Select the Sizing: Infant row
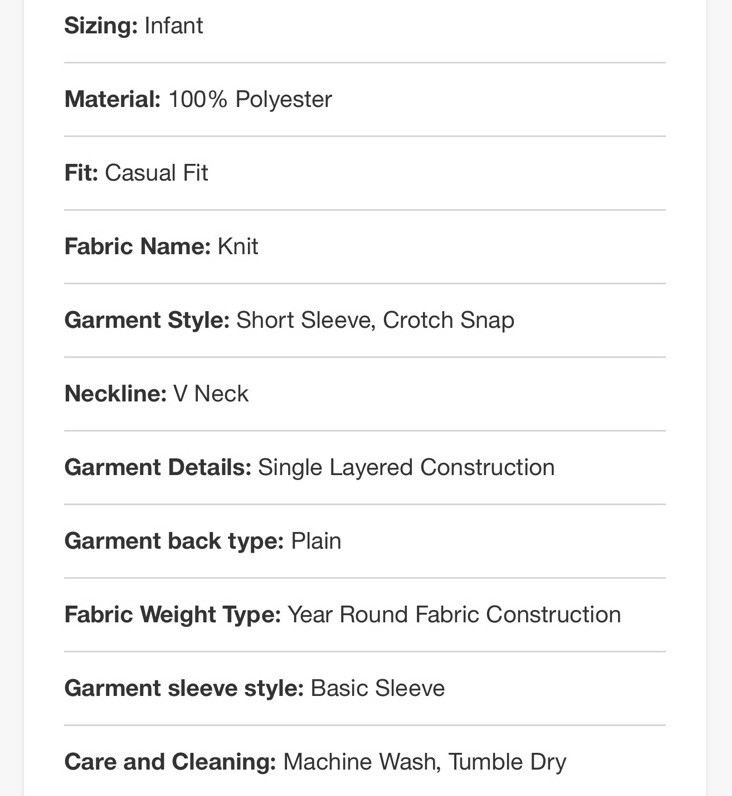The width and height of the screenshot is (732, 796). 364,26
